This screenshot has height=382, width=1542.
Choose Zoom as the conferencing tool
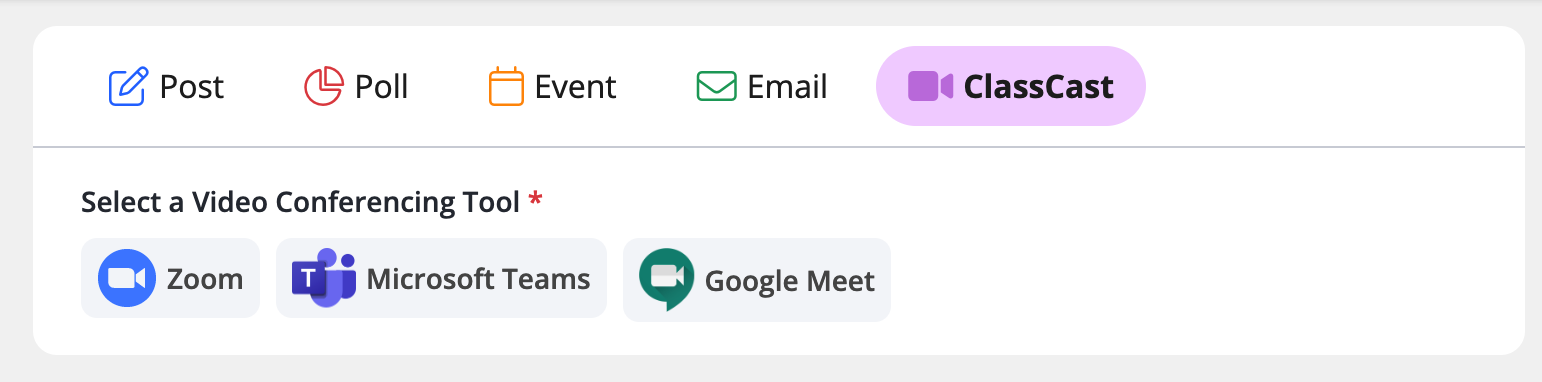tap(170, 278)
